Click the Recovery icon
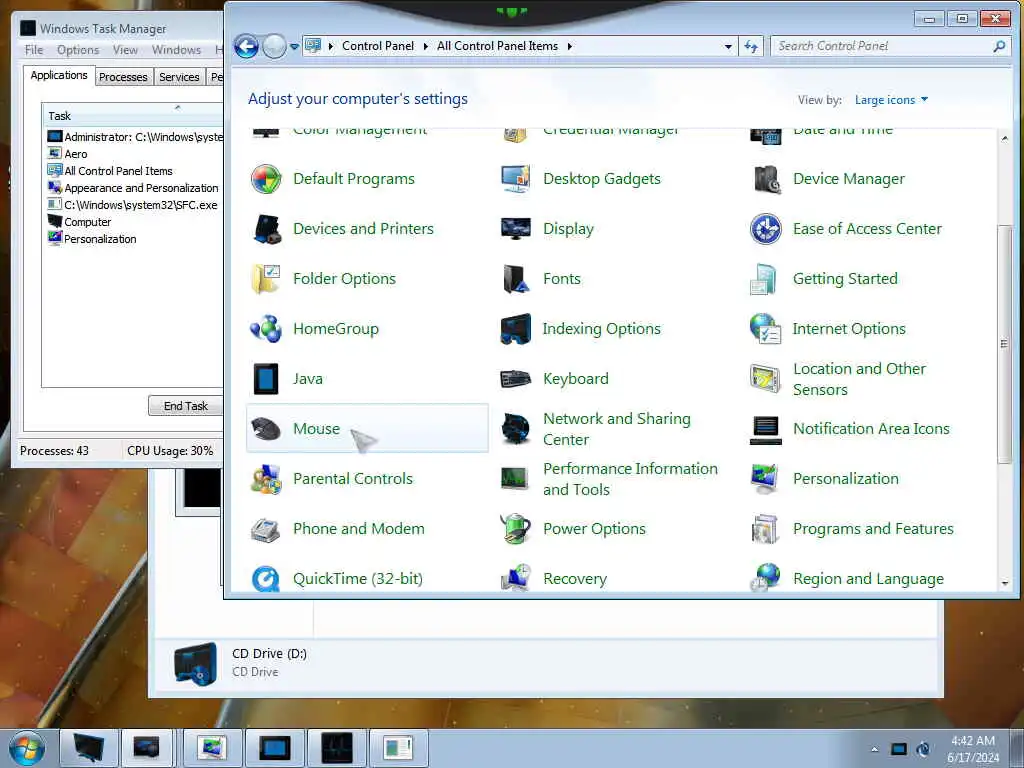 (x=515, y=579)
